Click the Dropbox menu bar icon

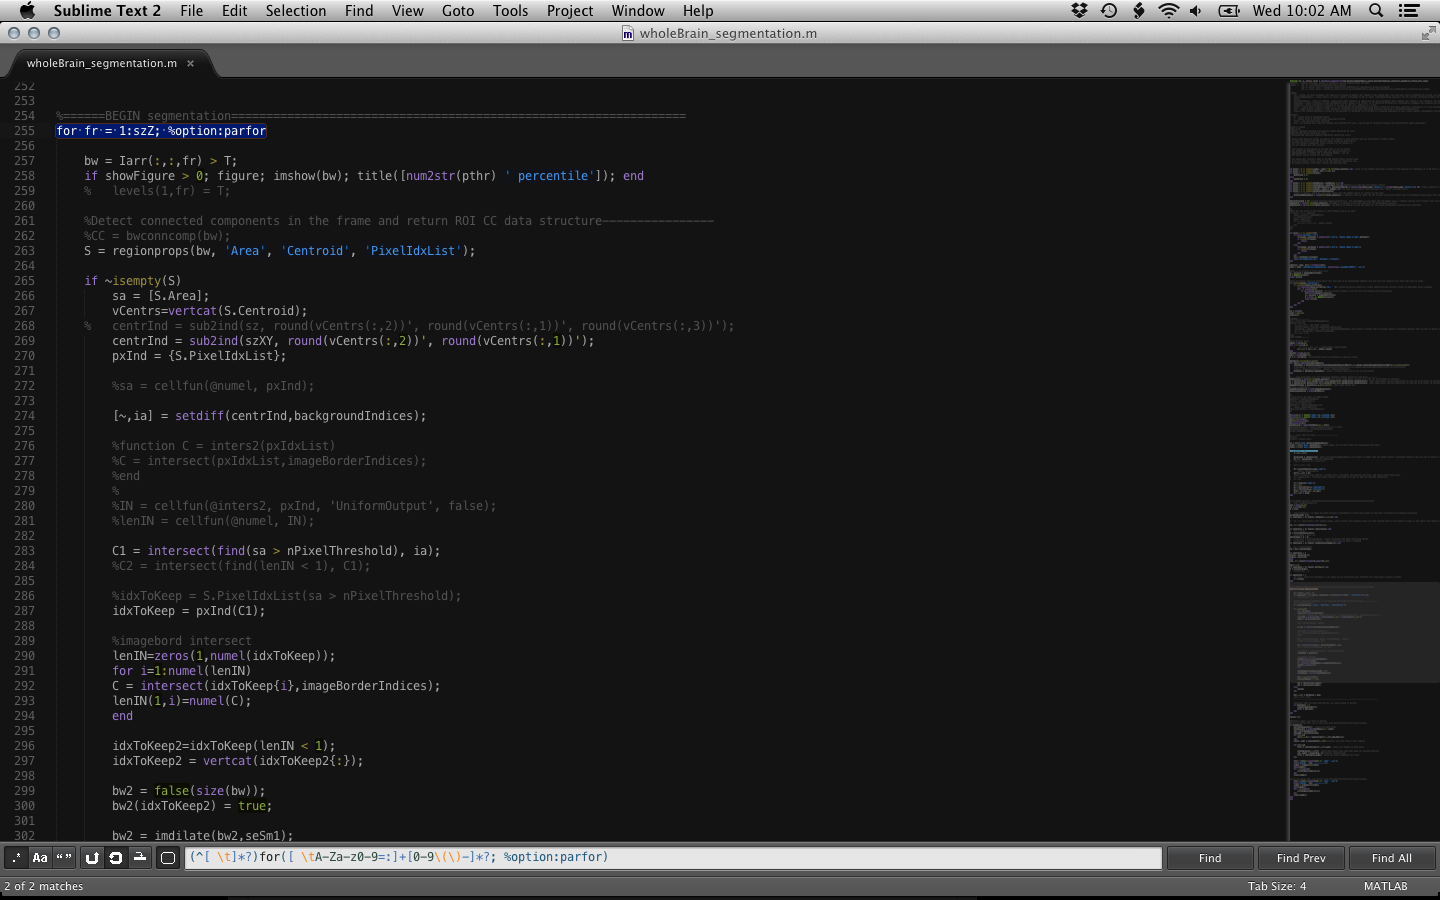[x=1079, y=10]
